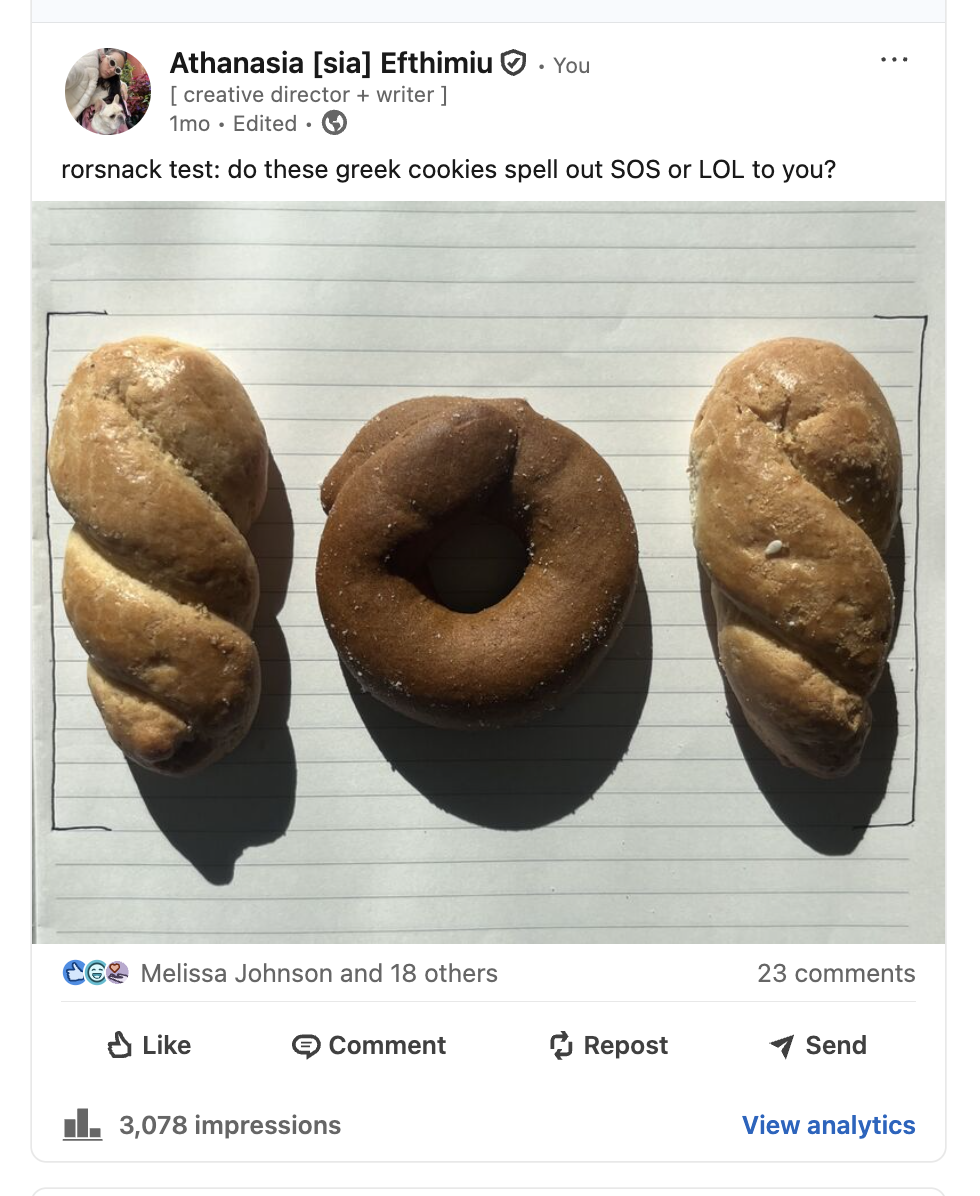Open the View analytics link
Image resolution: width=980 pixels, height=1196 pixels.
tap(828, 1125)
